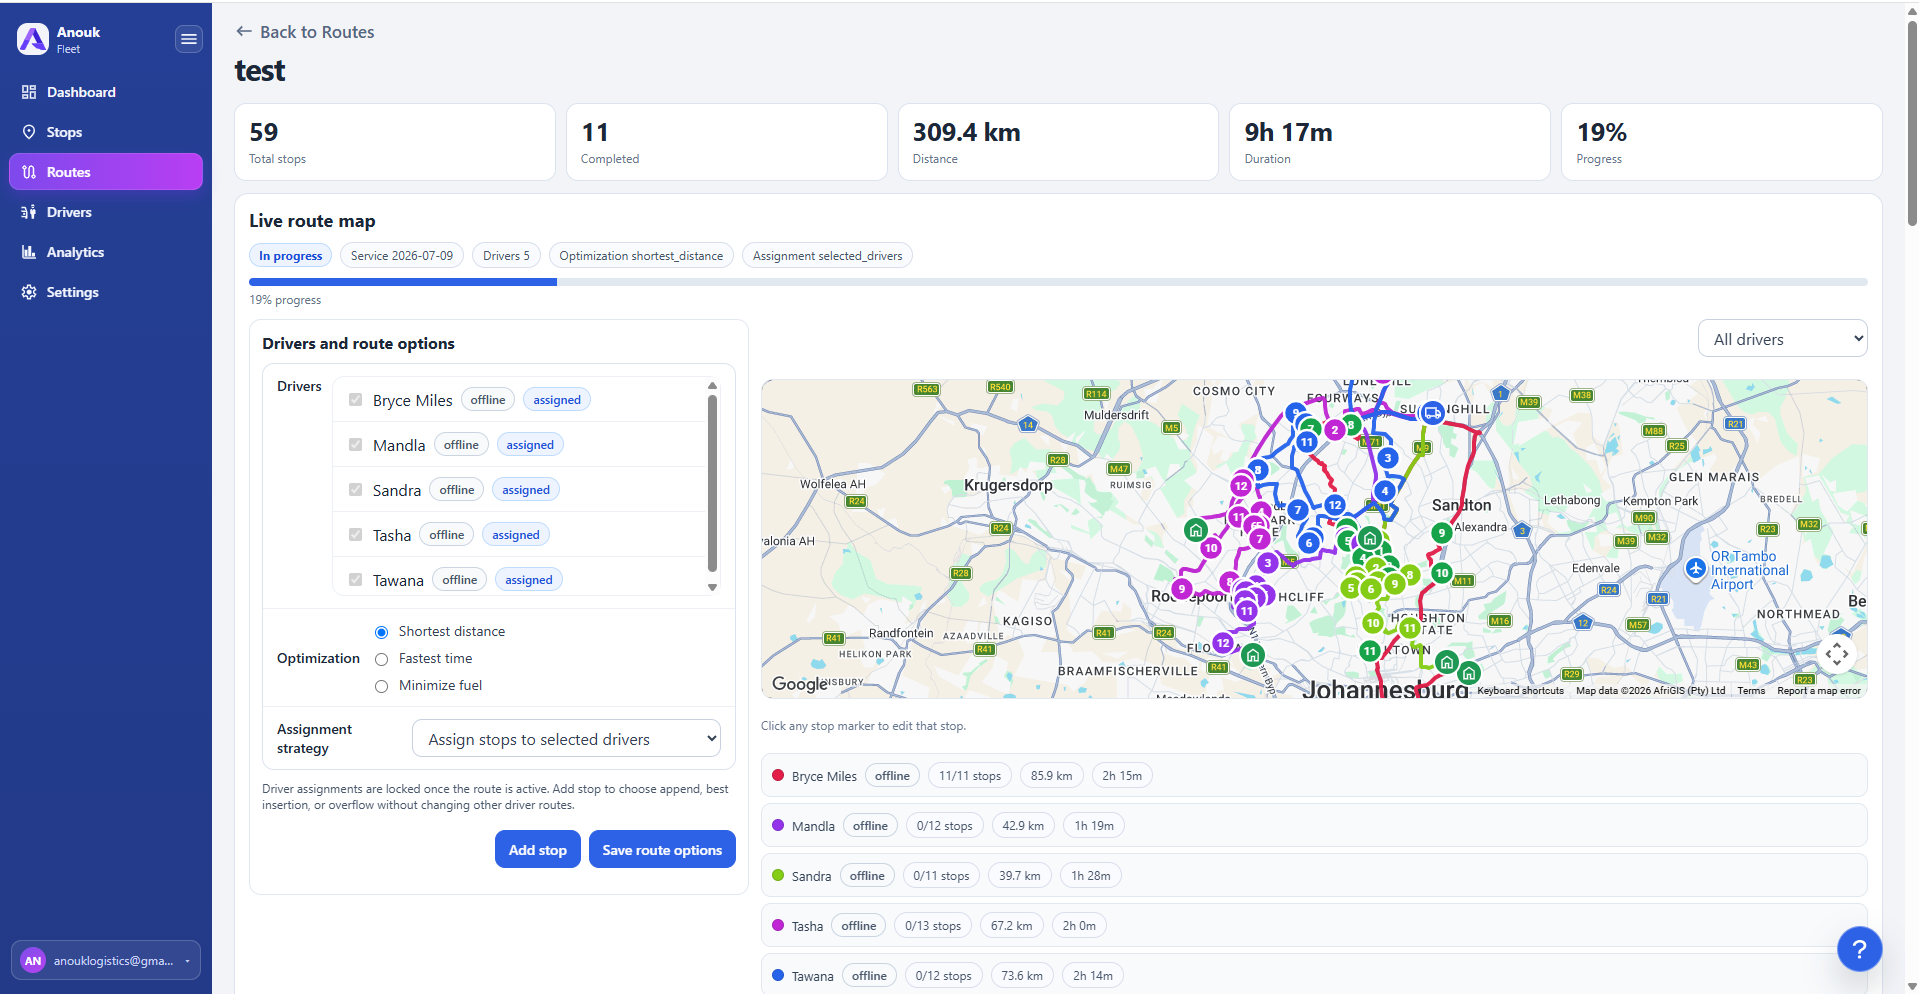Image resolution: width=1919 pixels, height=994 pixels.
Task: Click the OR Tambo airport marker icon
Action: [x=1695, y=568]
